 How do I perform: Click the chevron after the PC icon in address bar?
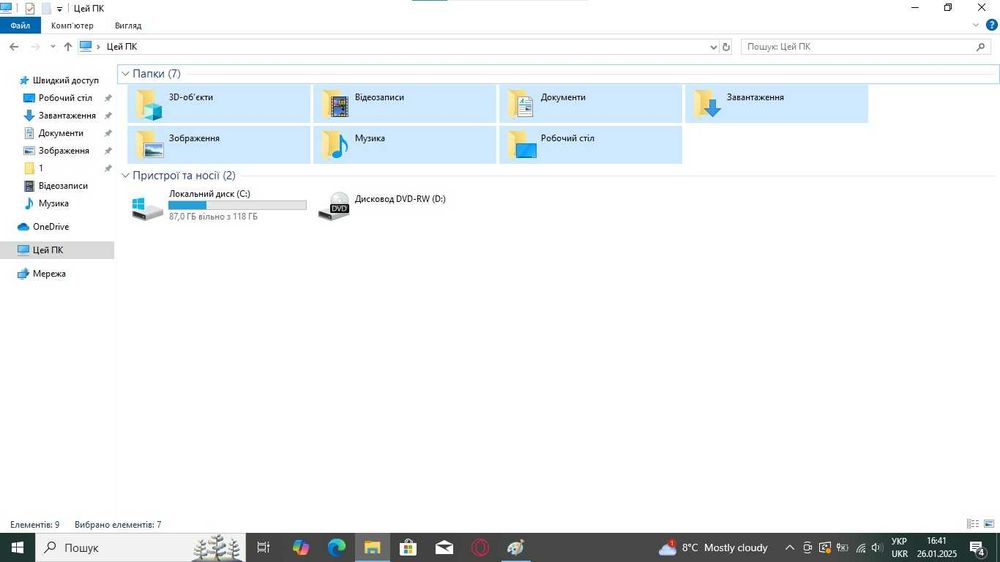98,47
